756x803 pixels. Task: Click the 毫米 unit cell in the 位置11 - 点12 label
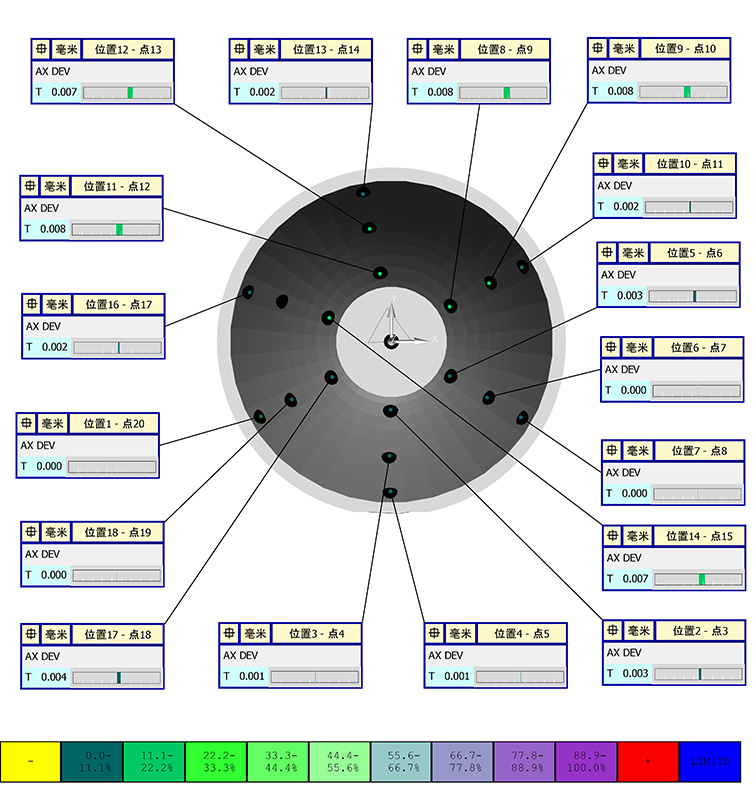pyautogui.click(x=55, y=186)
